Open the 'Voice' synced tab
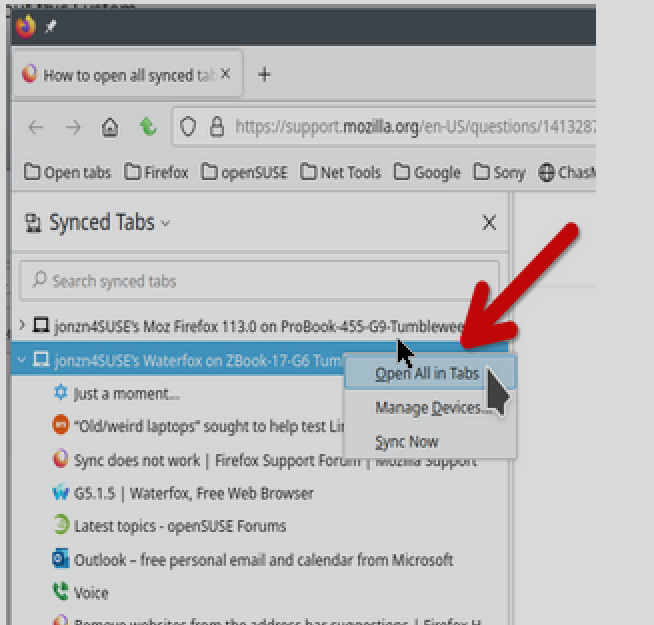The height and width of the screenshot is (625, 654). 80,592
